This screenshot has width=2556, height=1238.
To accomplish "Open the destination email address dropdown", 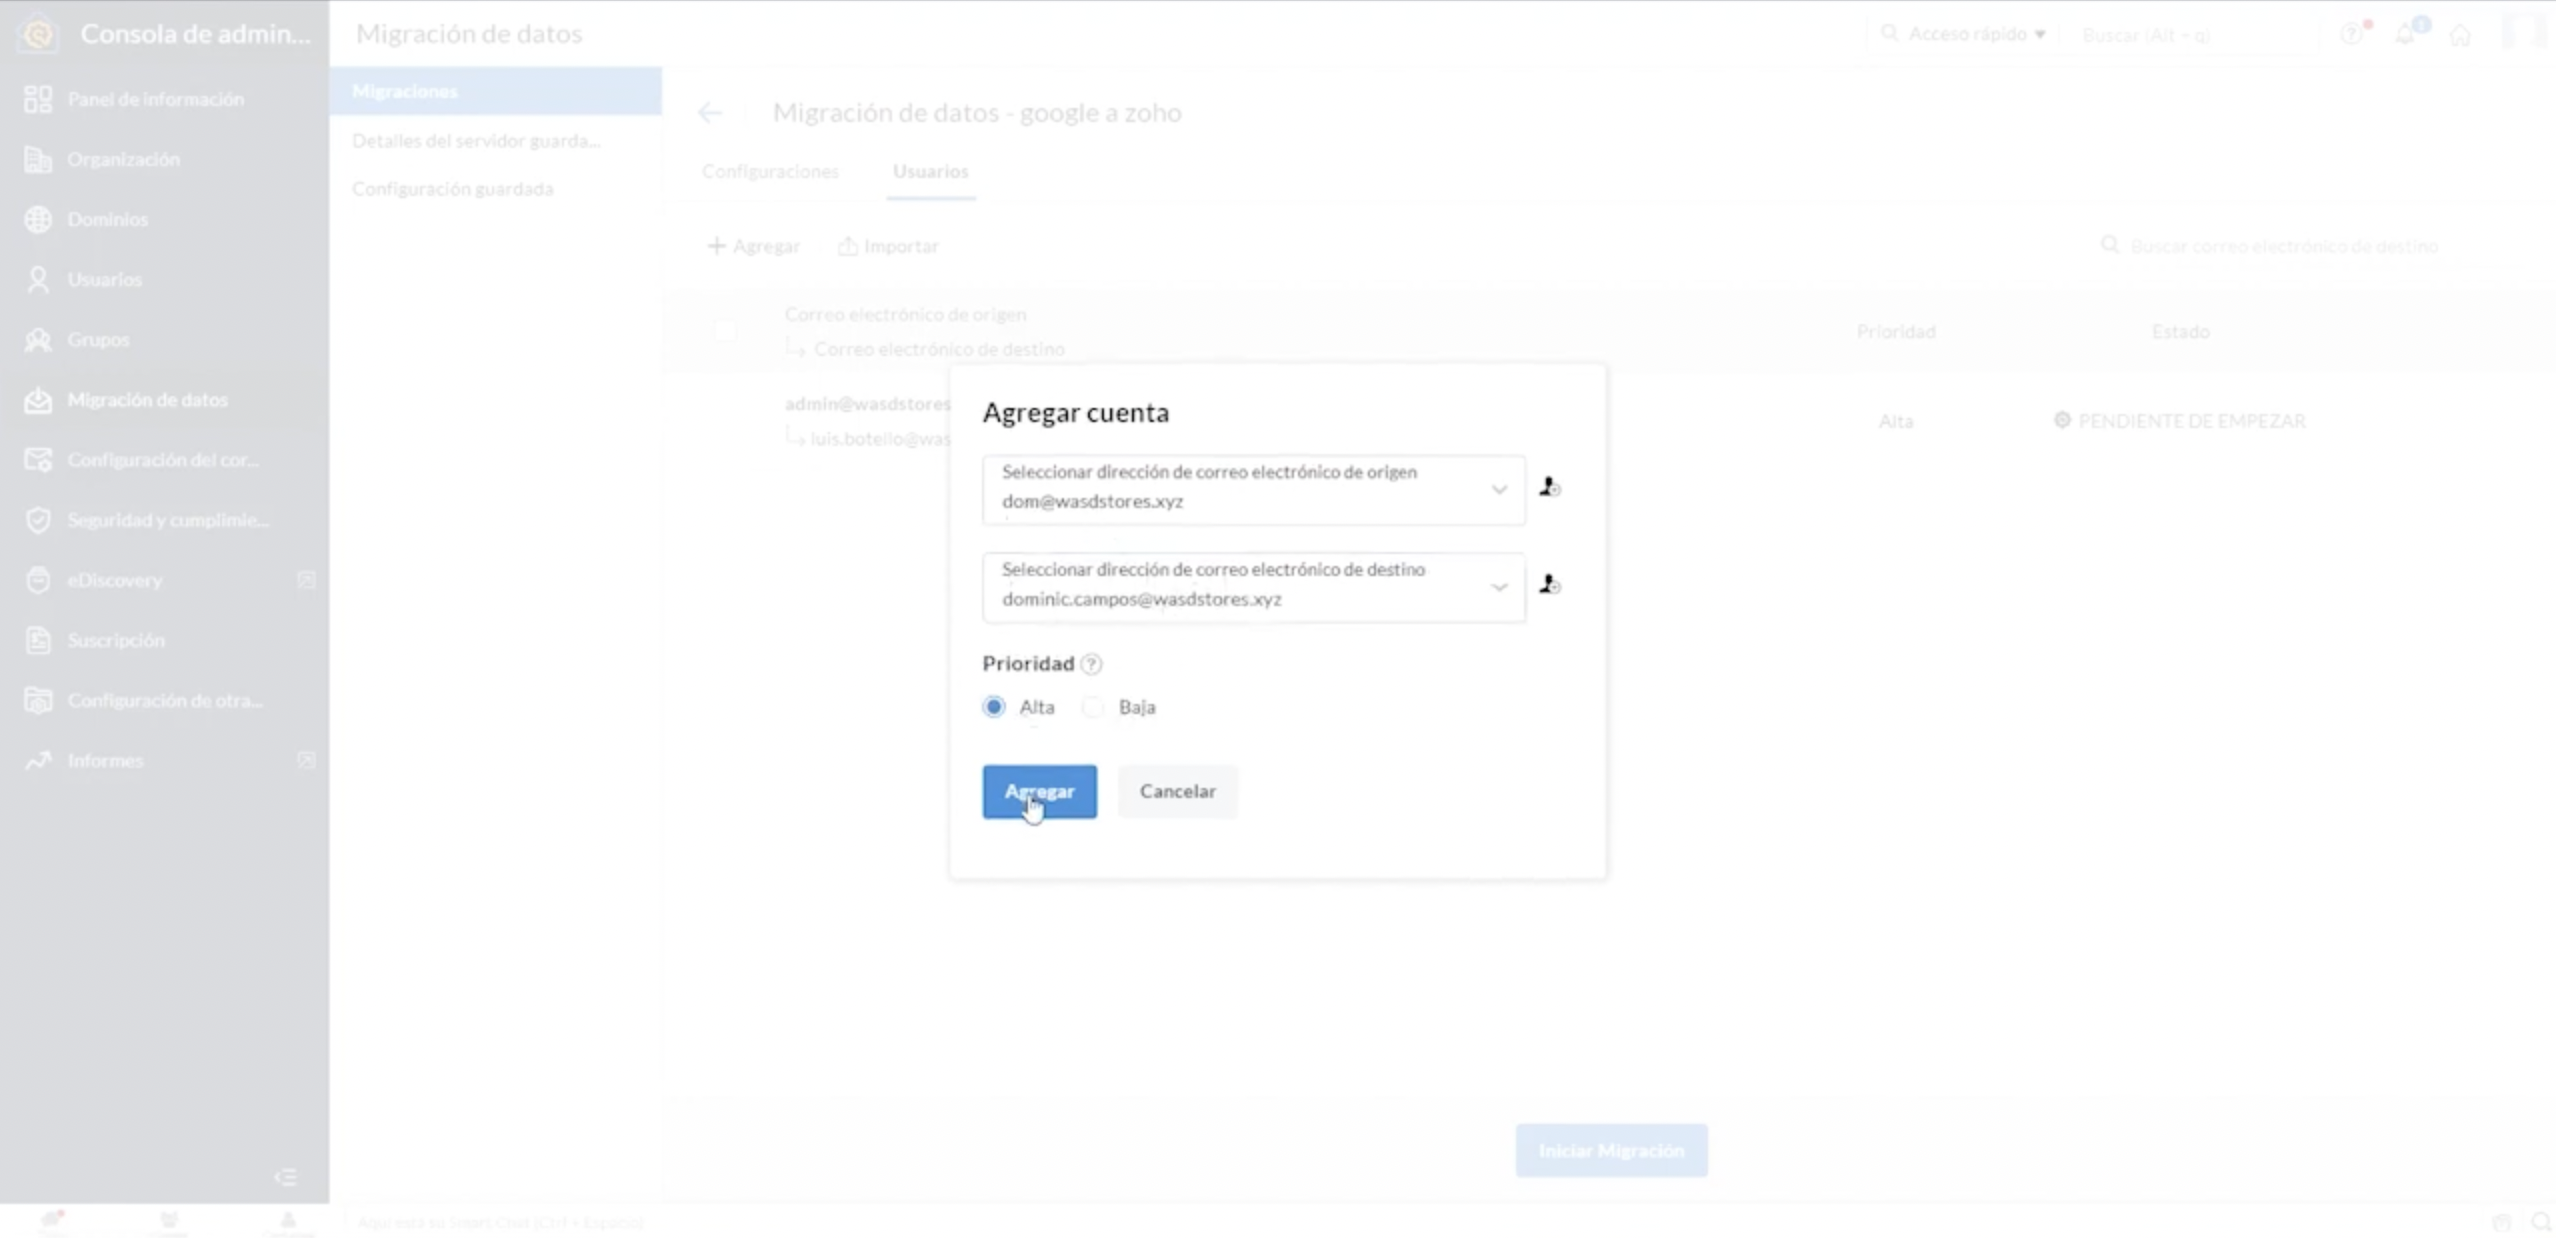I will 1253,587.
